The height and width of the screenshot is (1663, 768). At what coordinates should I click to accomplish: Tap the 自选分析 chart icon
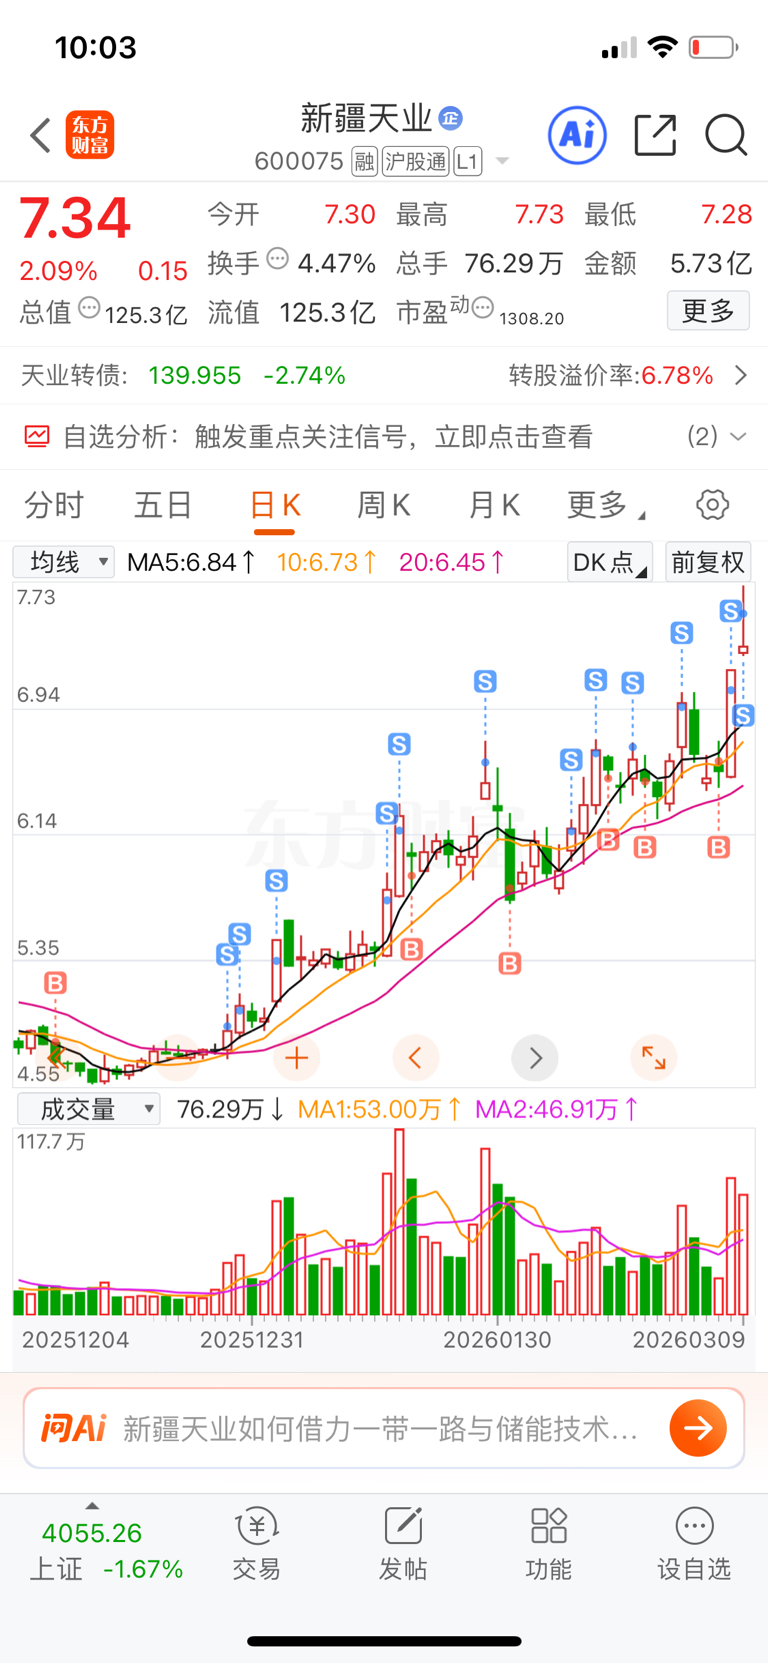(37, 437)
